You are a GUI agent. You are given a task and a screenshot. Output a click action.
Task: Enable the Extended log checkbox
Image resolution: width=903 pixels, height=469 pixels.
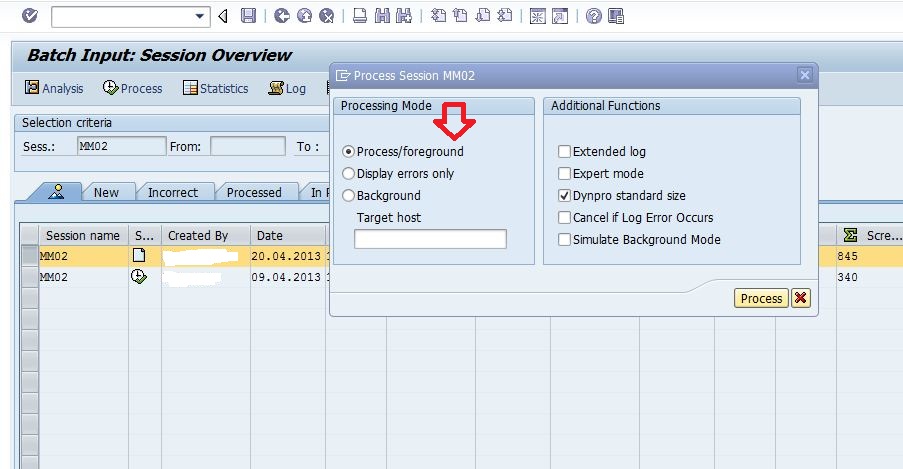(x=564, y=152)
